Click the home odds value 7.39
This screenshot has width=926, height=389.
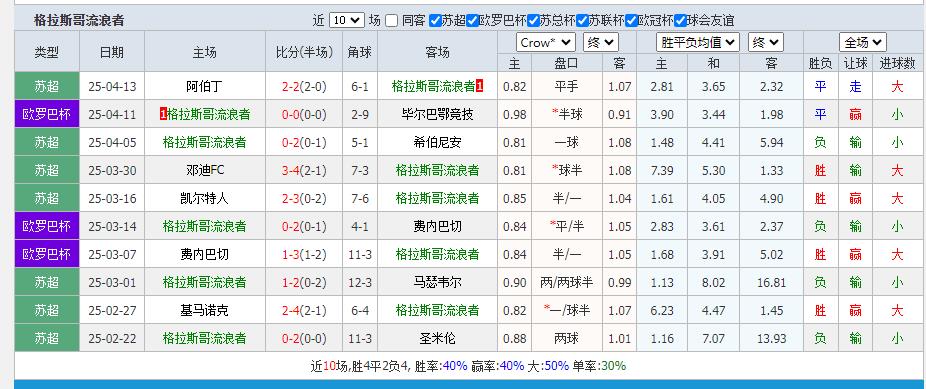[x=661, y=171]
